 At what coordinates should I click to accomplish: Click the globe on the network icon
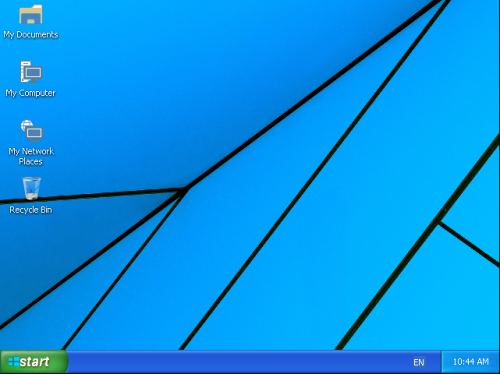click(27, 125)
